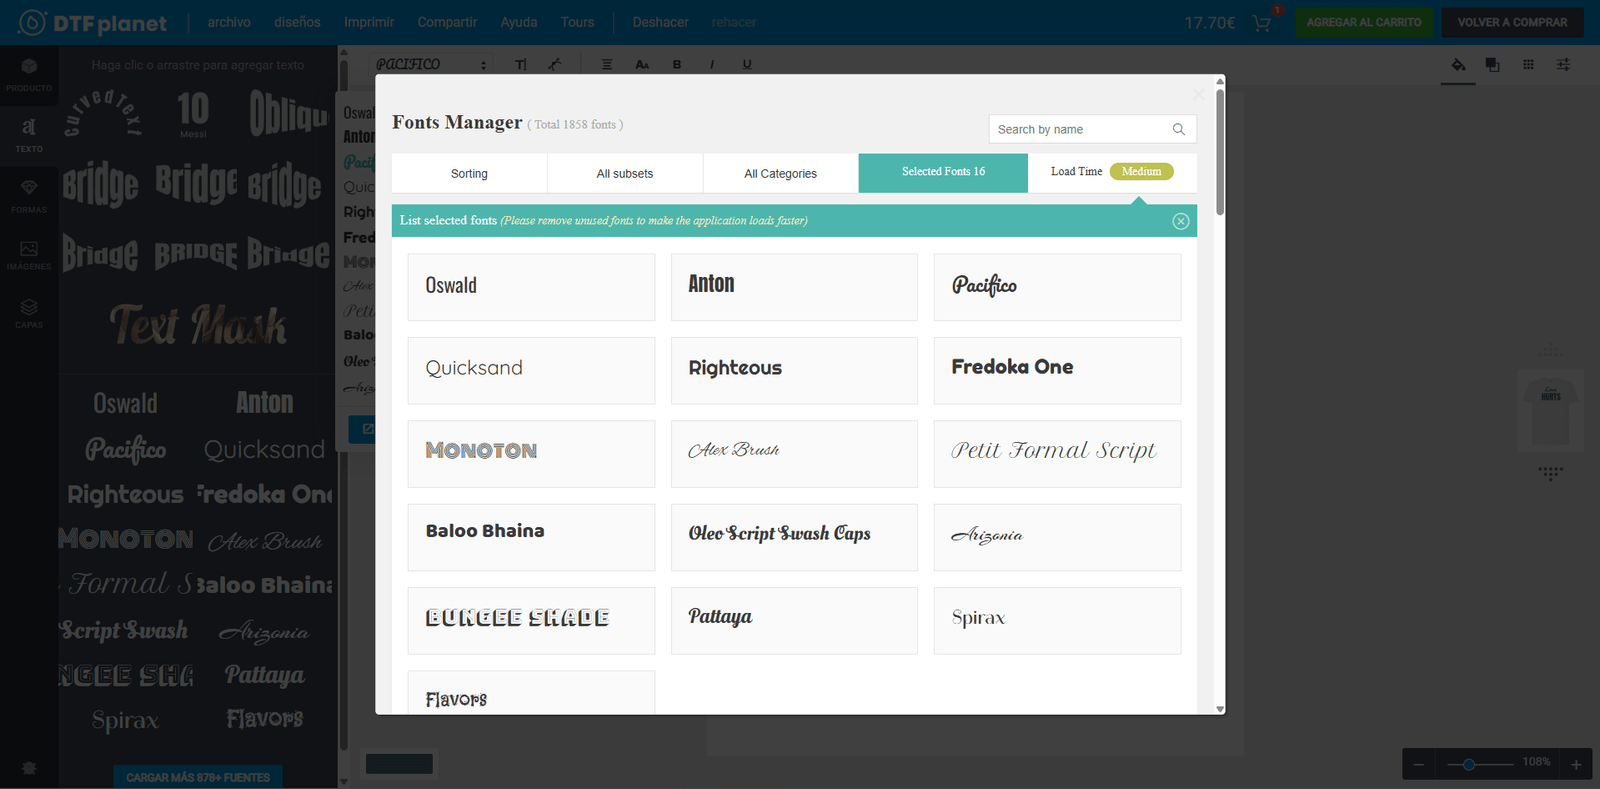
Task: Switch to Selected Fonts 16 tab
Action: pos(943,172)
